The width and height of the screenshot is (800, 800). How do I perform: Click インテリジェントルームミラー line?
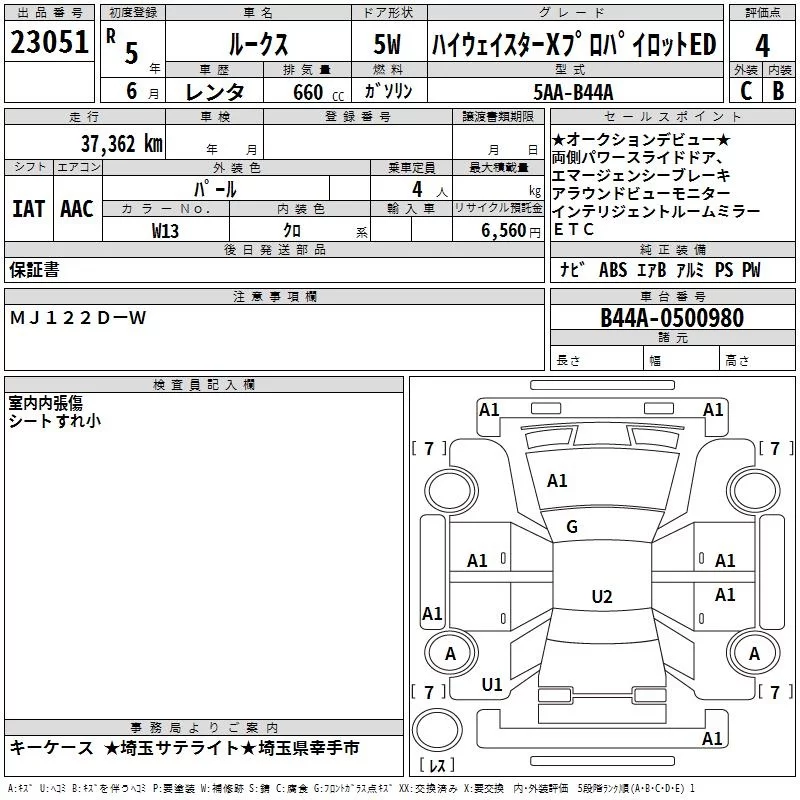(656, 211)
